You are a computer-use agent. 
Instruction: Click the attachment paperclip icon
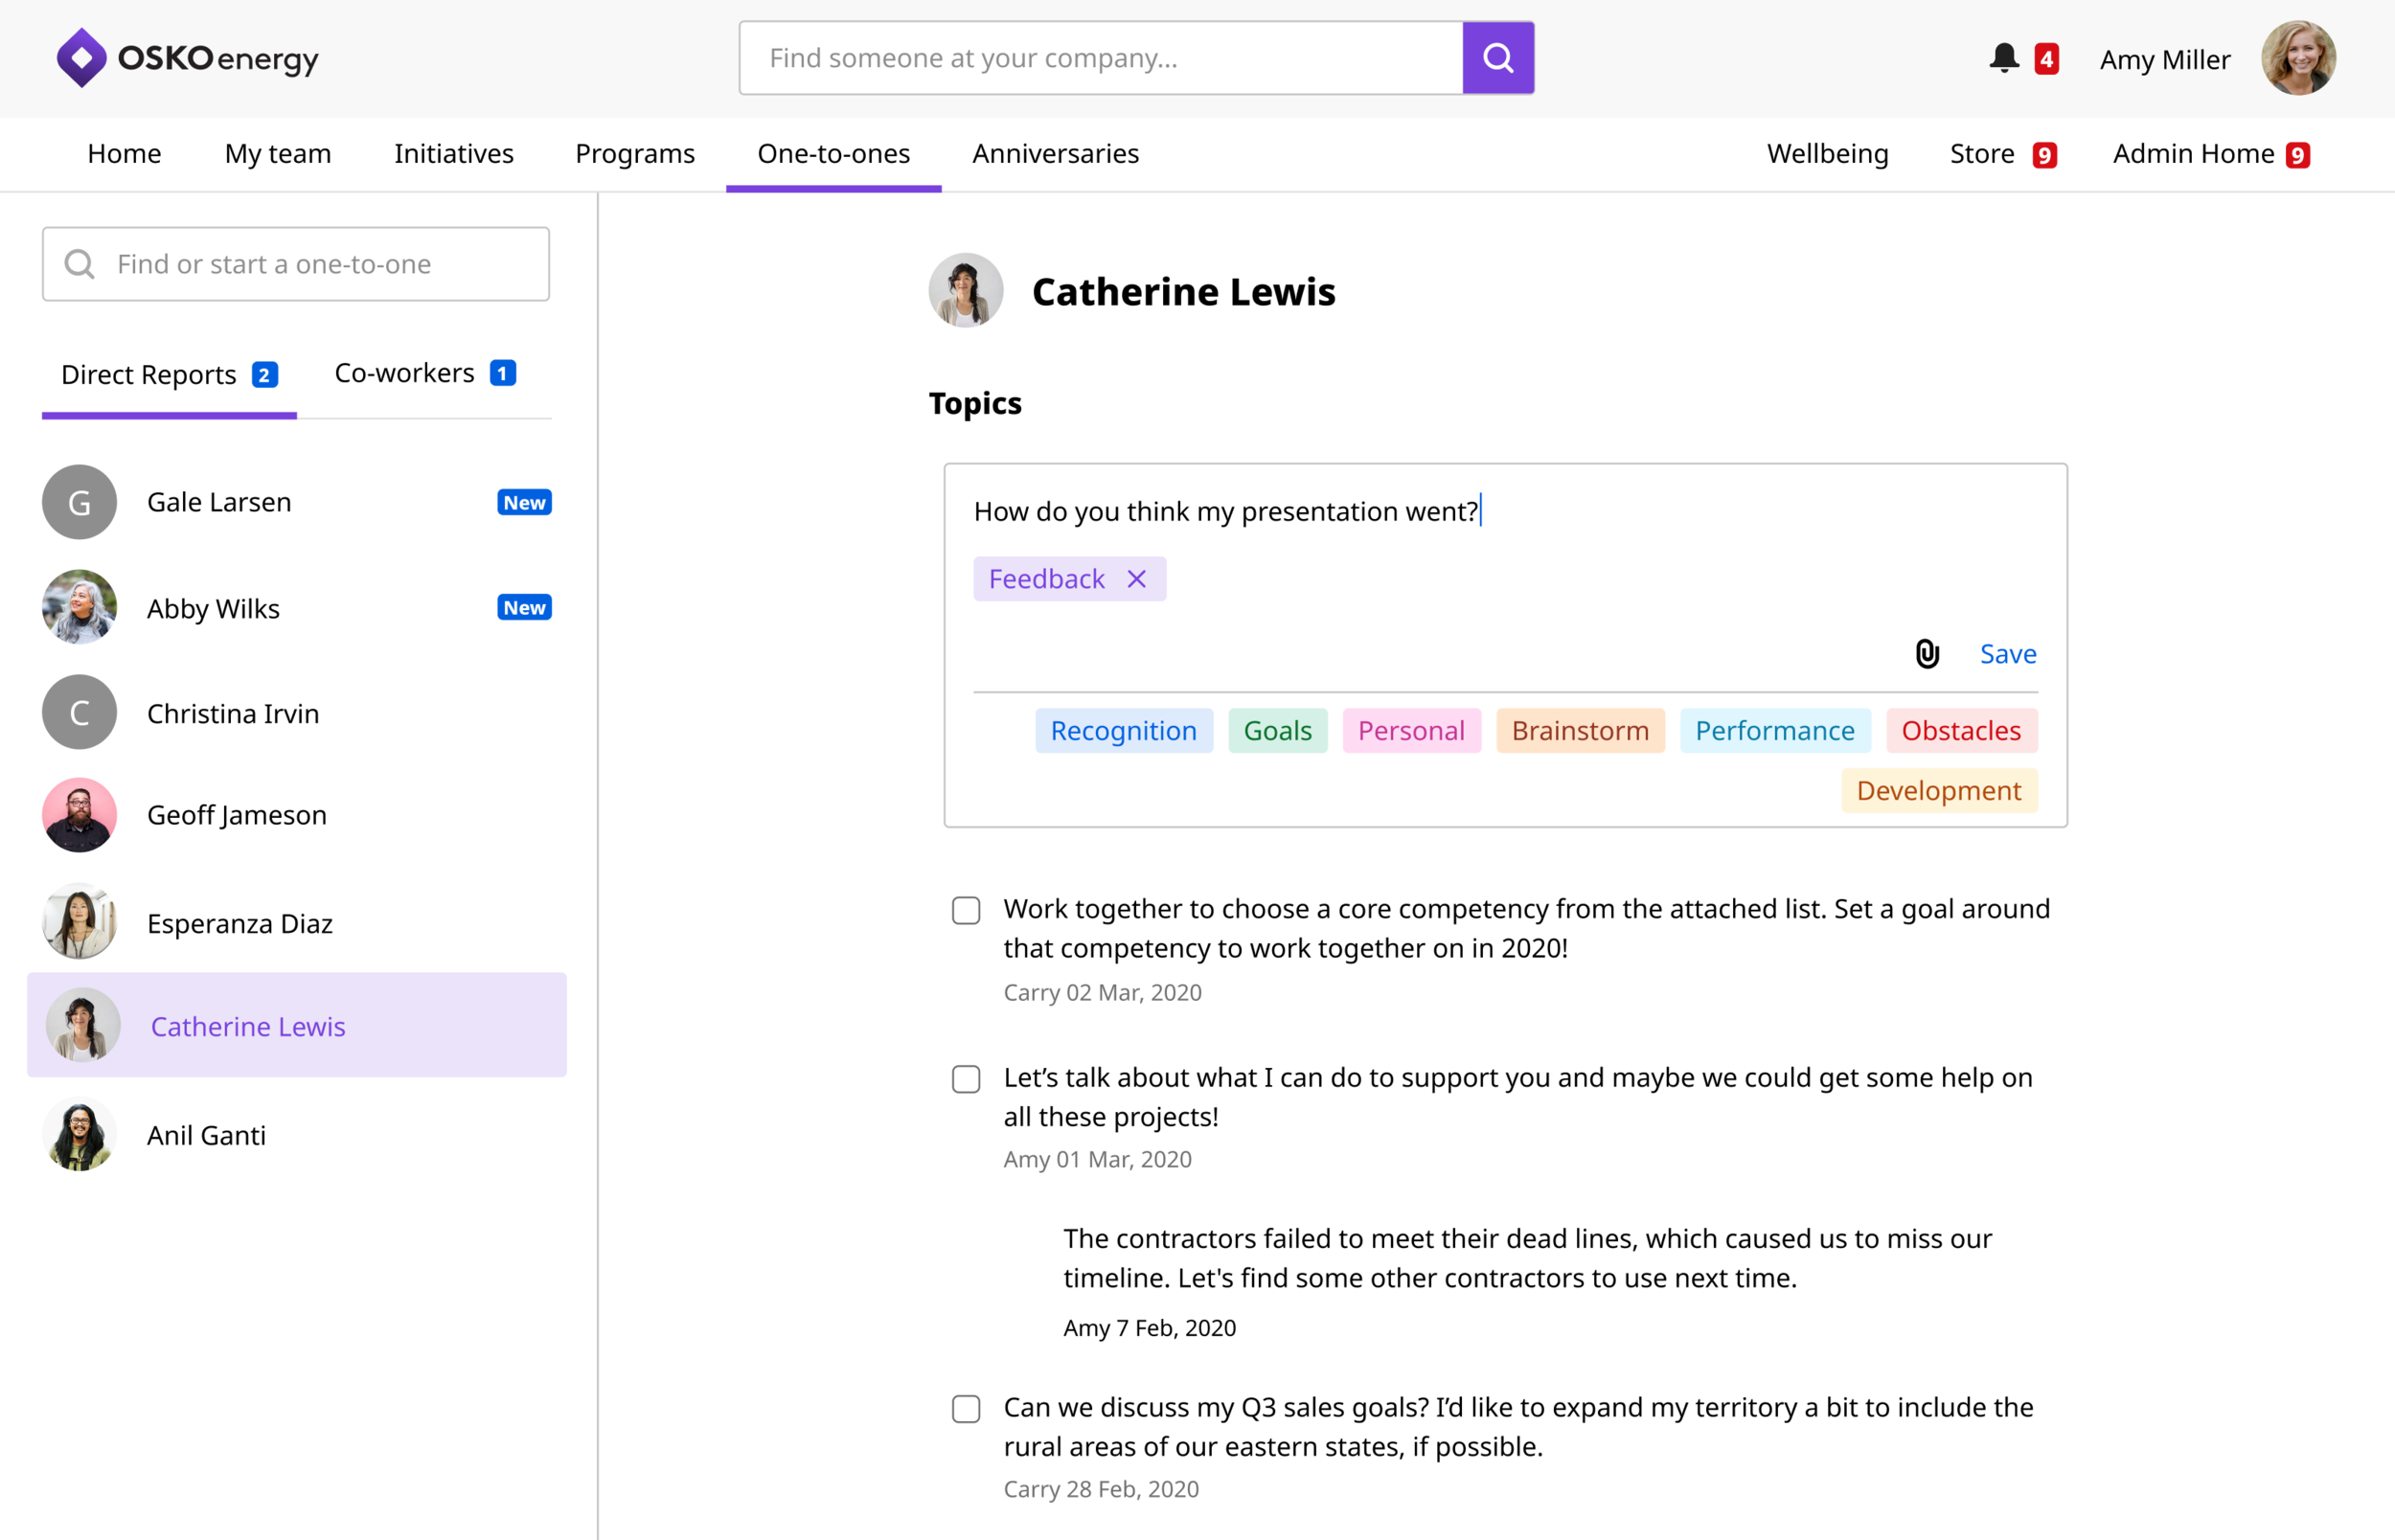pos(1927,654)
